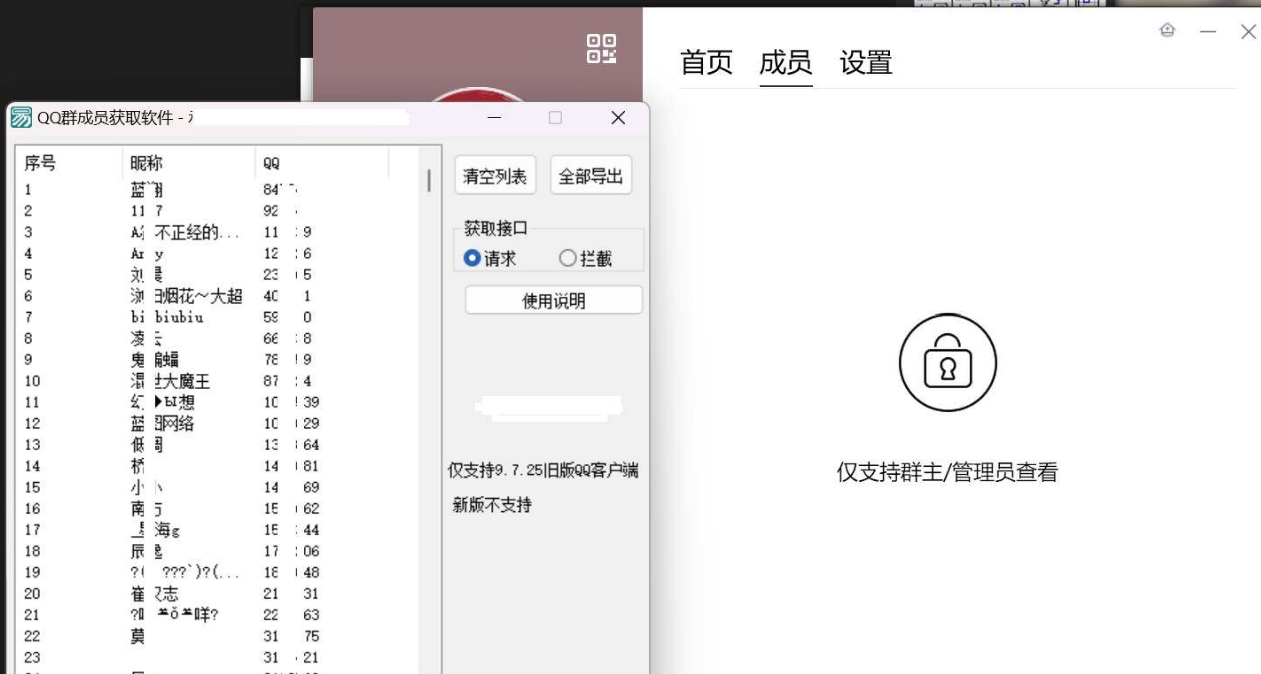Open the QR code icon
Screen dimensions: 1261x674
601,49
